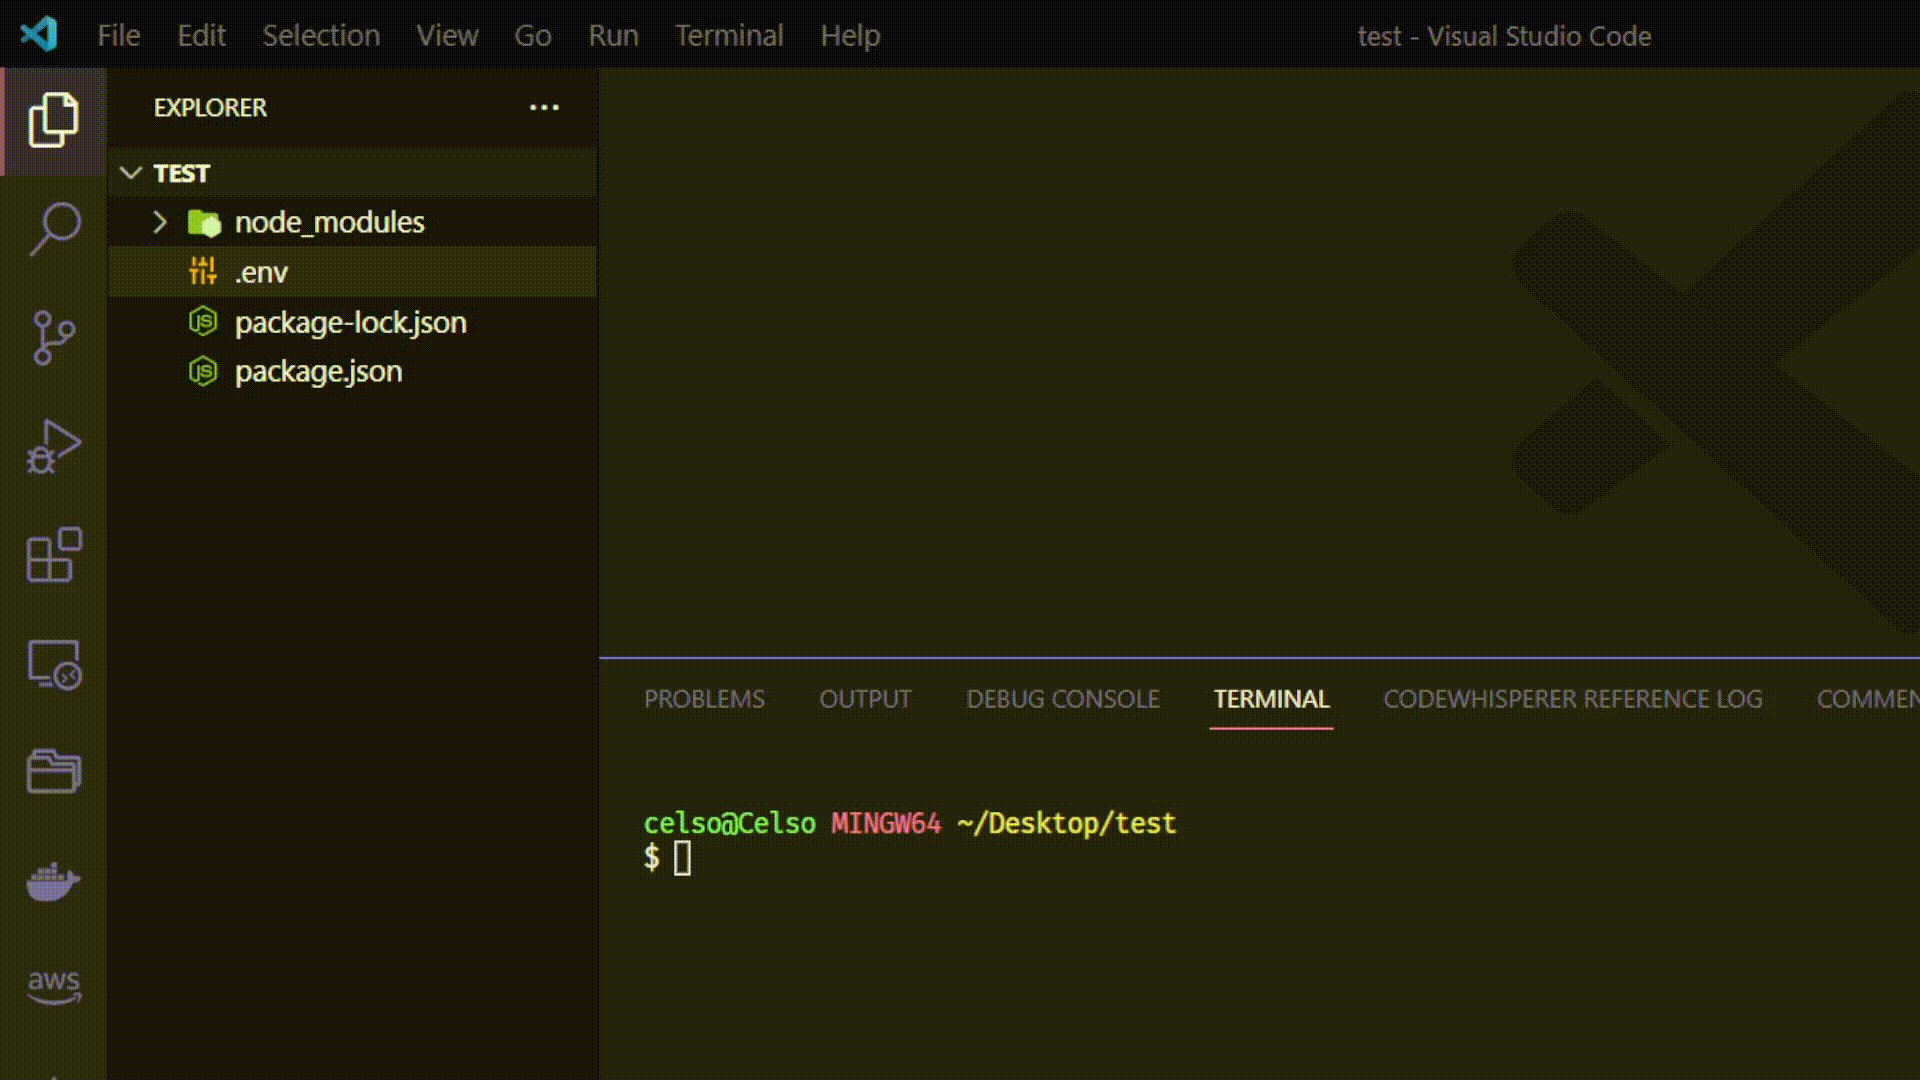The height and width of the screenshot is (1080, 1920).
Task: Click the package-lock.json file
Action: [349, 320]
